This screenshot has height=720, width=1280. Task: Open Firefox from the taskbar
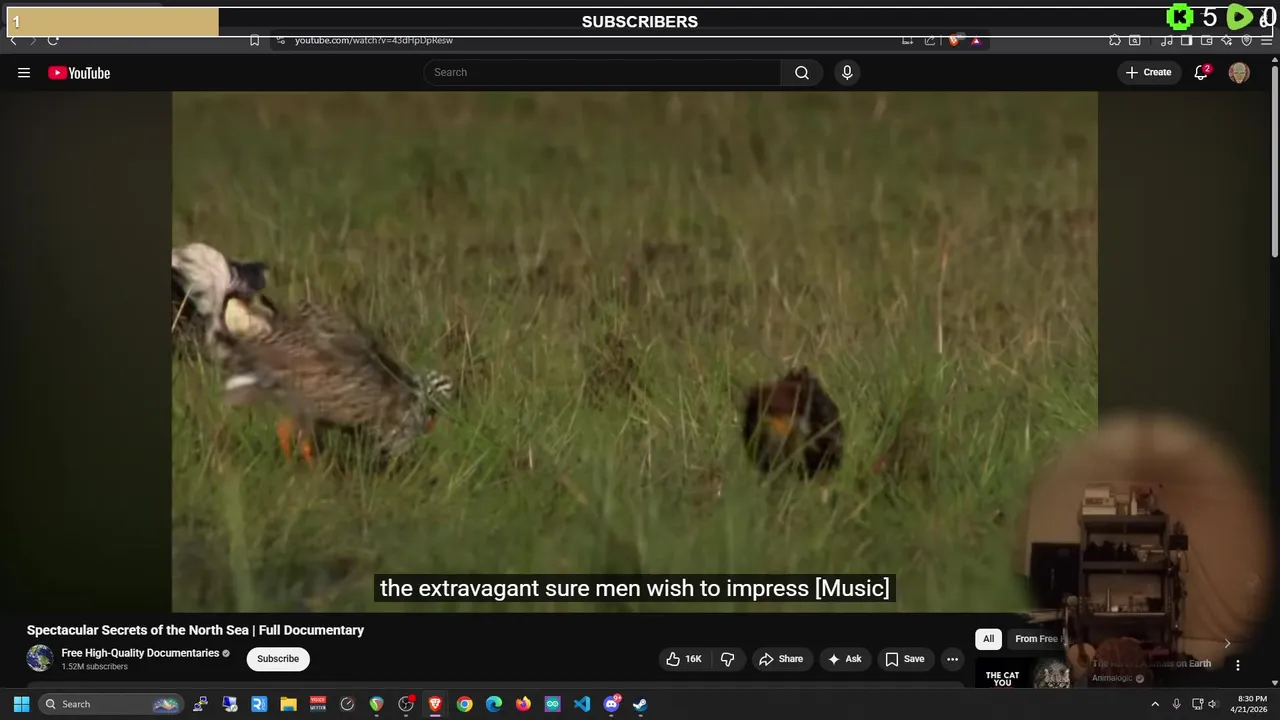[523, 704]
